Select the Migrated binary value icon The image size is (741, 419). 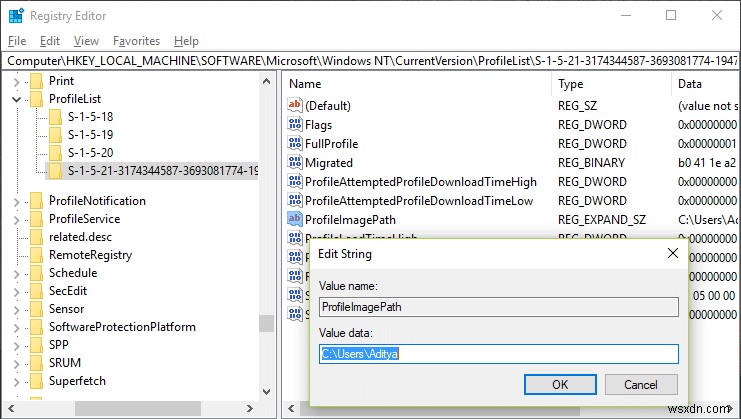[x=294, y=162]
